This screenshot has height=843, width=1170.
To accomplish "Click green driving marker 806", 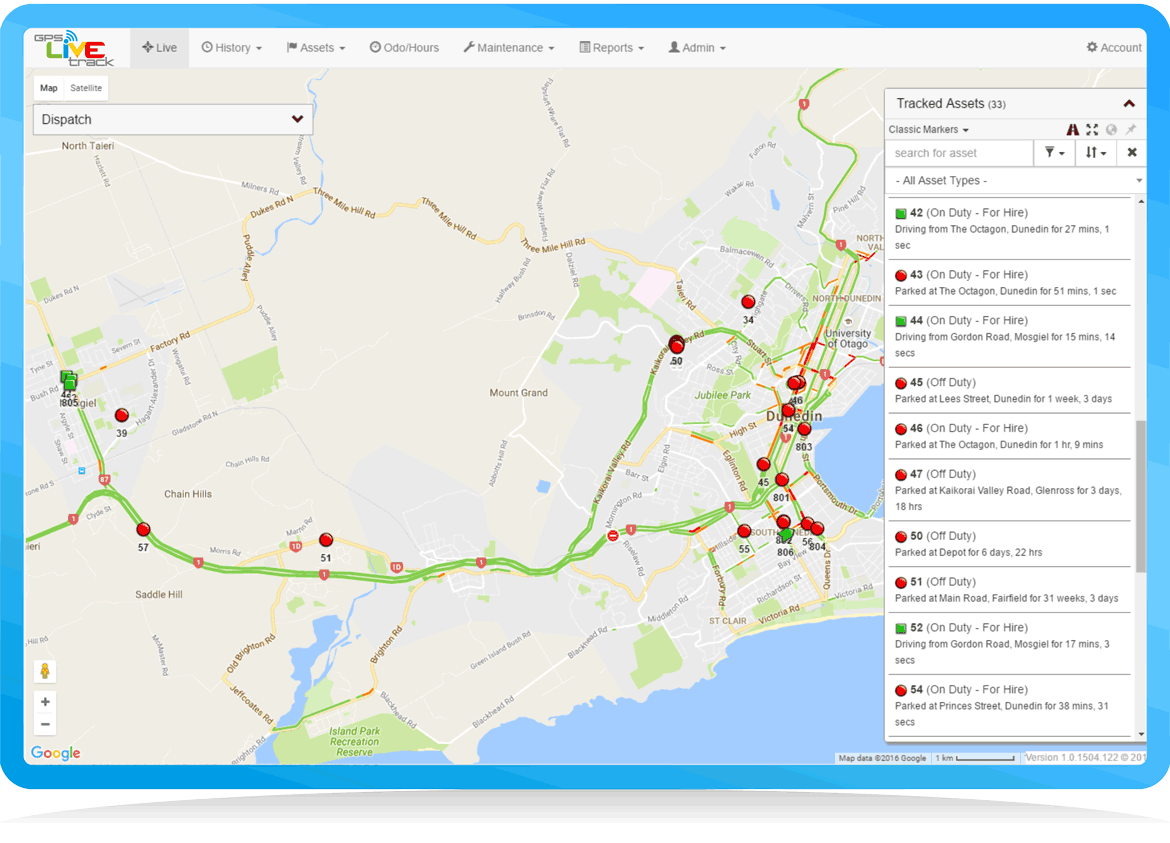I will [x=786, y=535].
